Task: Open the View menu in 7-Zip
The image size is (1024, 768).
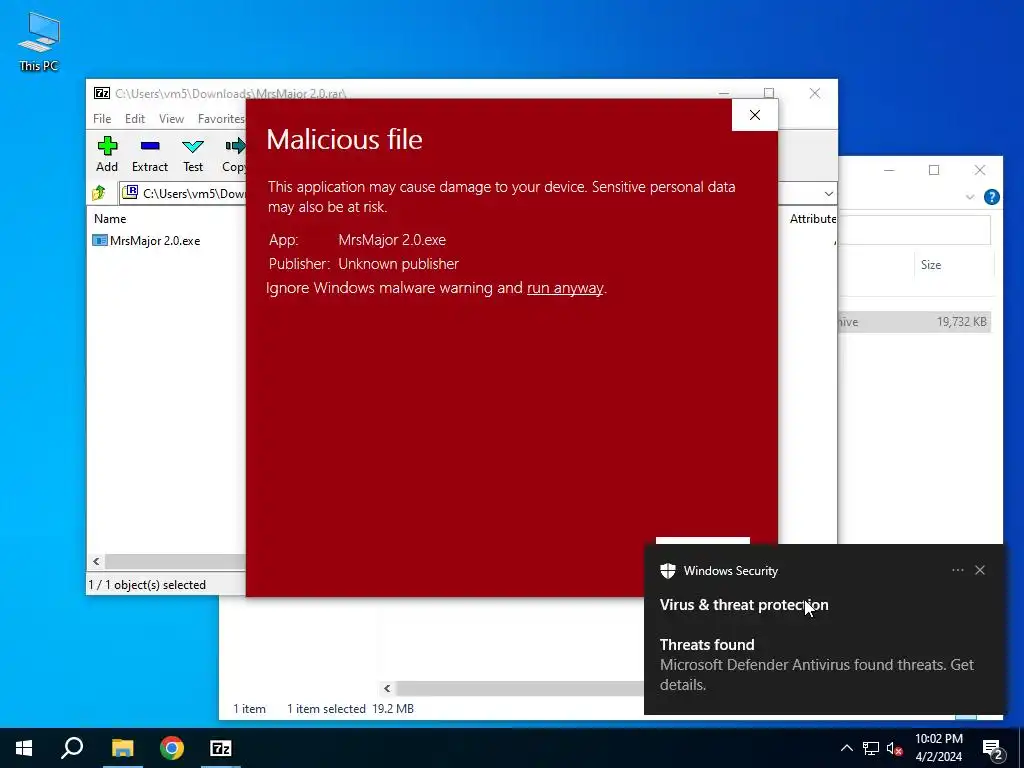Action: [x=171, y=118]
